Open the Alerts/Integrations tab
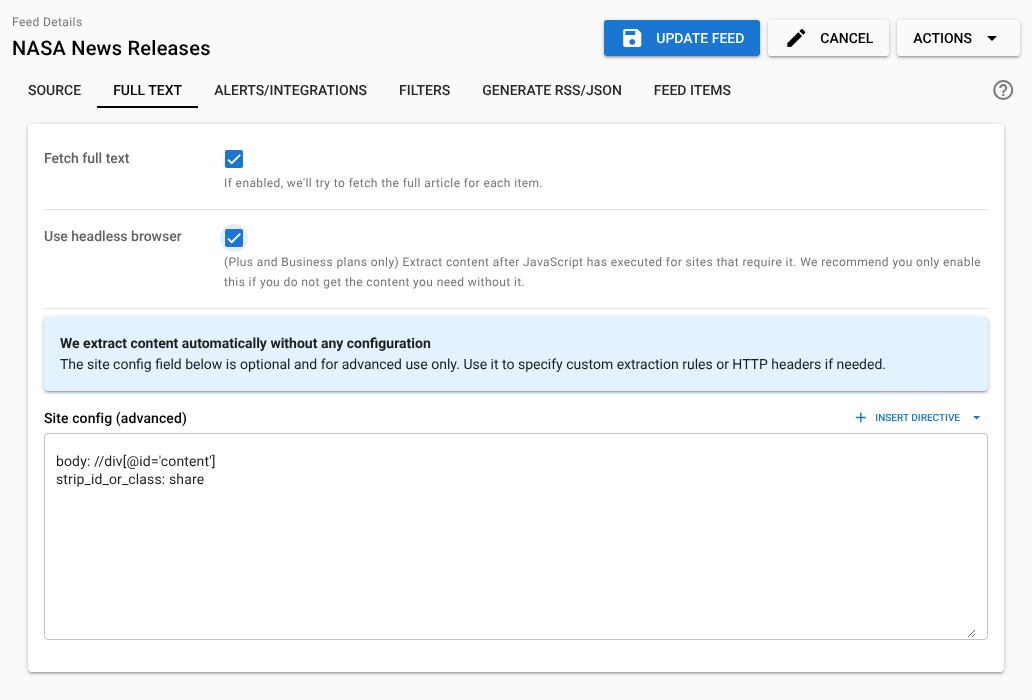Image resolution: width=1032 pixels, height=700 pixels. tap(290, 90)
